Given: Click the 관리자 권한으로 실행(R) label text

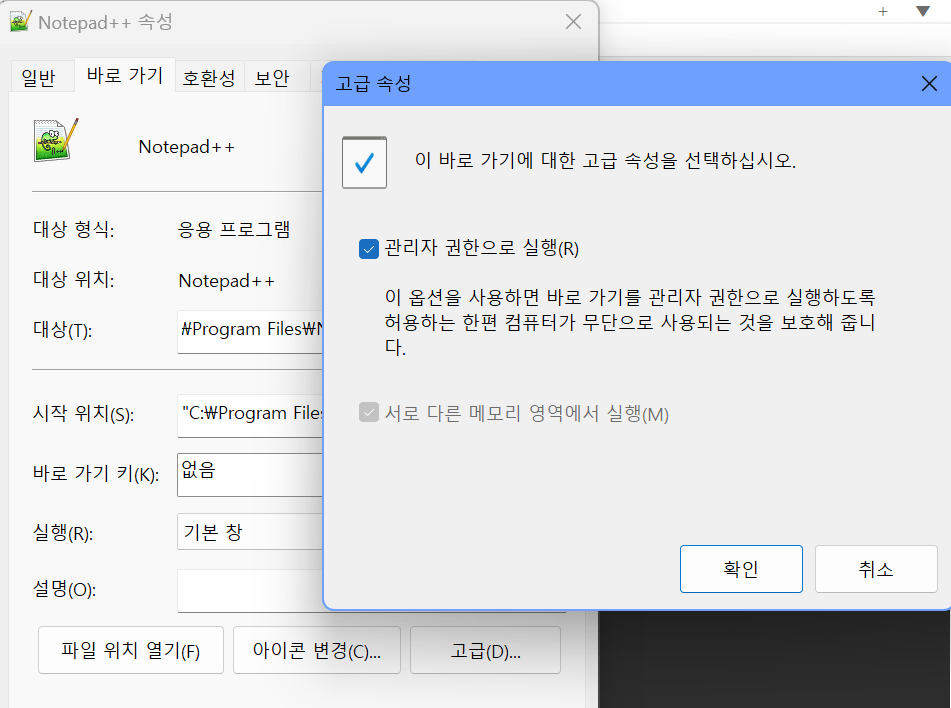Looking at the screenshot, I should click(482, 248).
